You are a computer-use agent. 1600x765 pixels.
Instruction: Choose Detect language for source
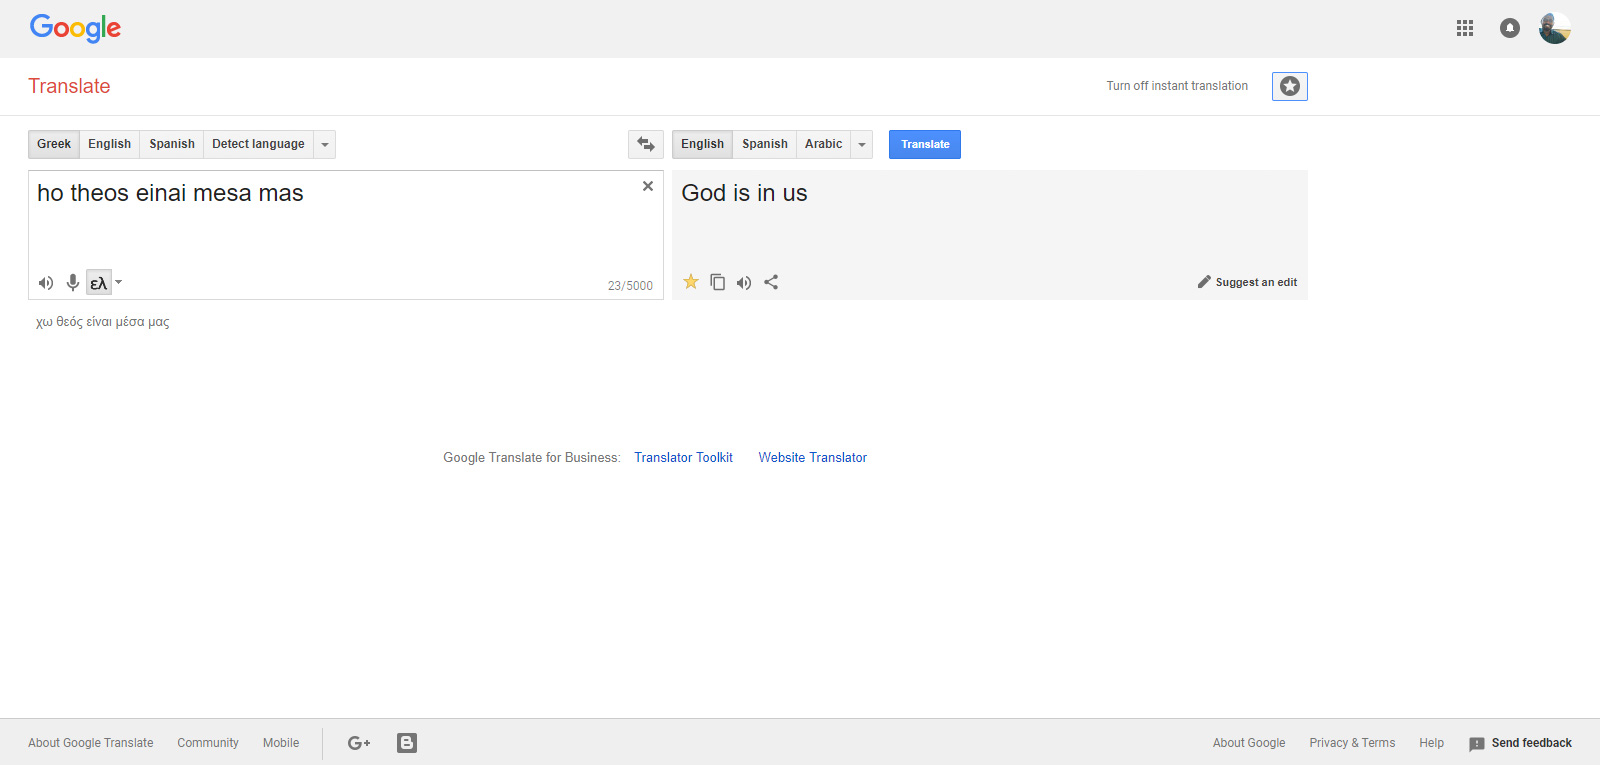[258, 144]
